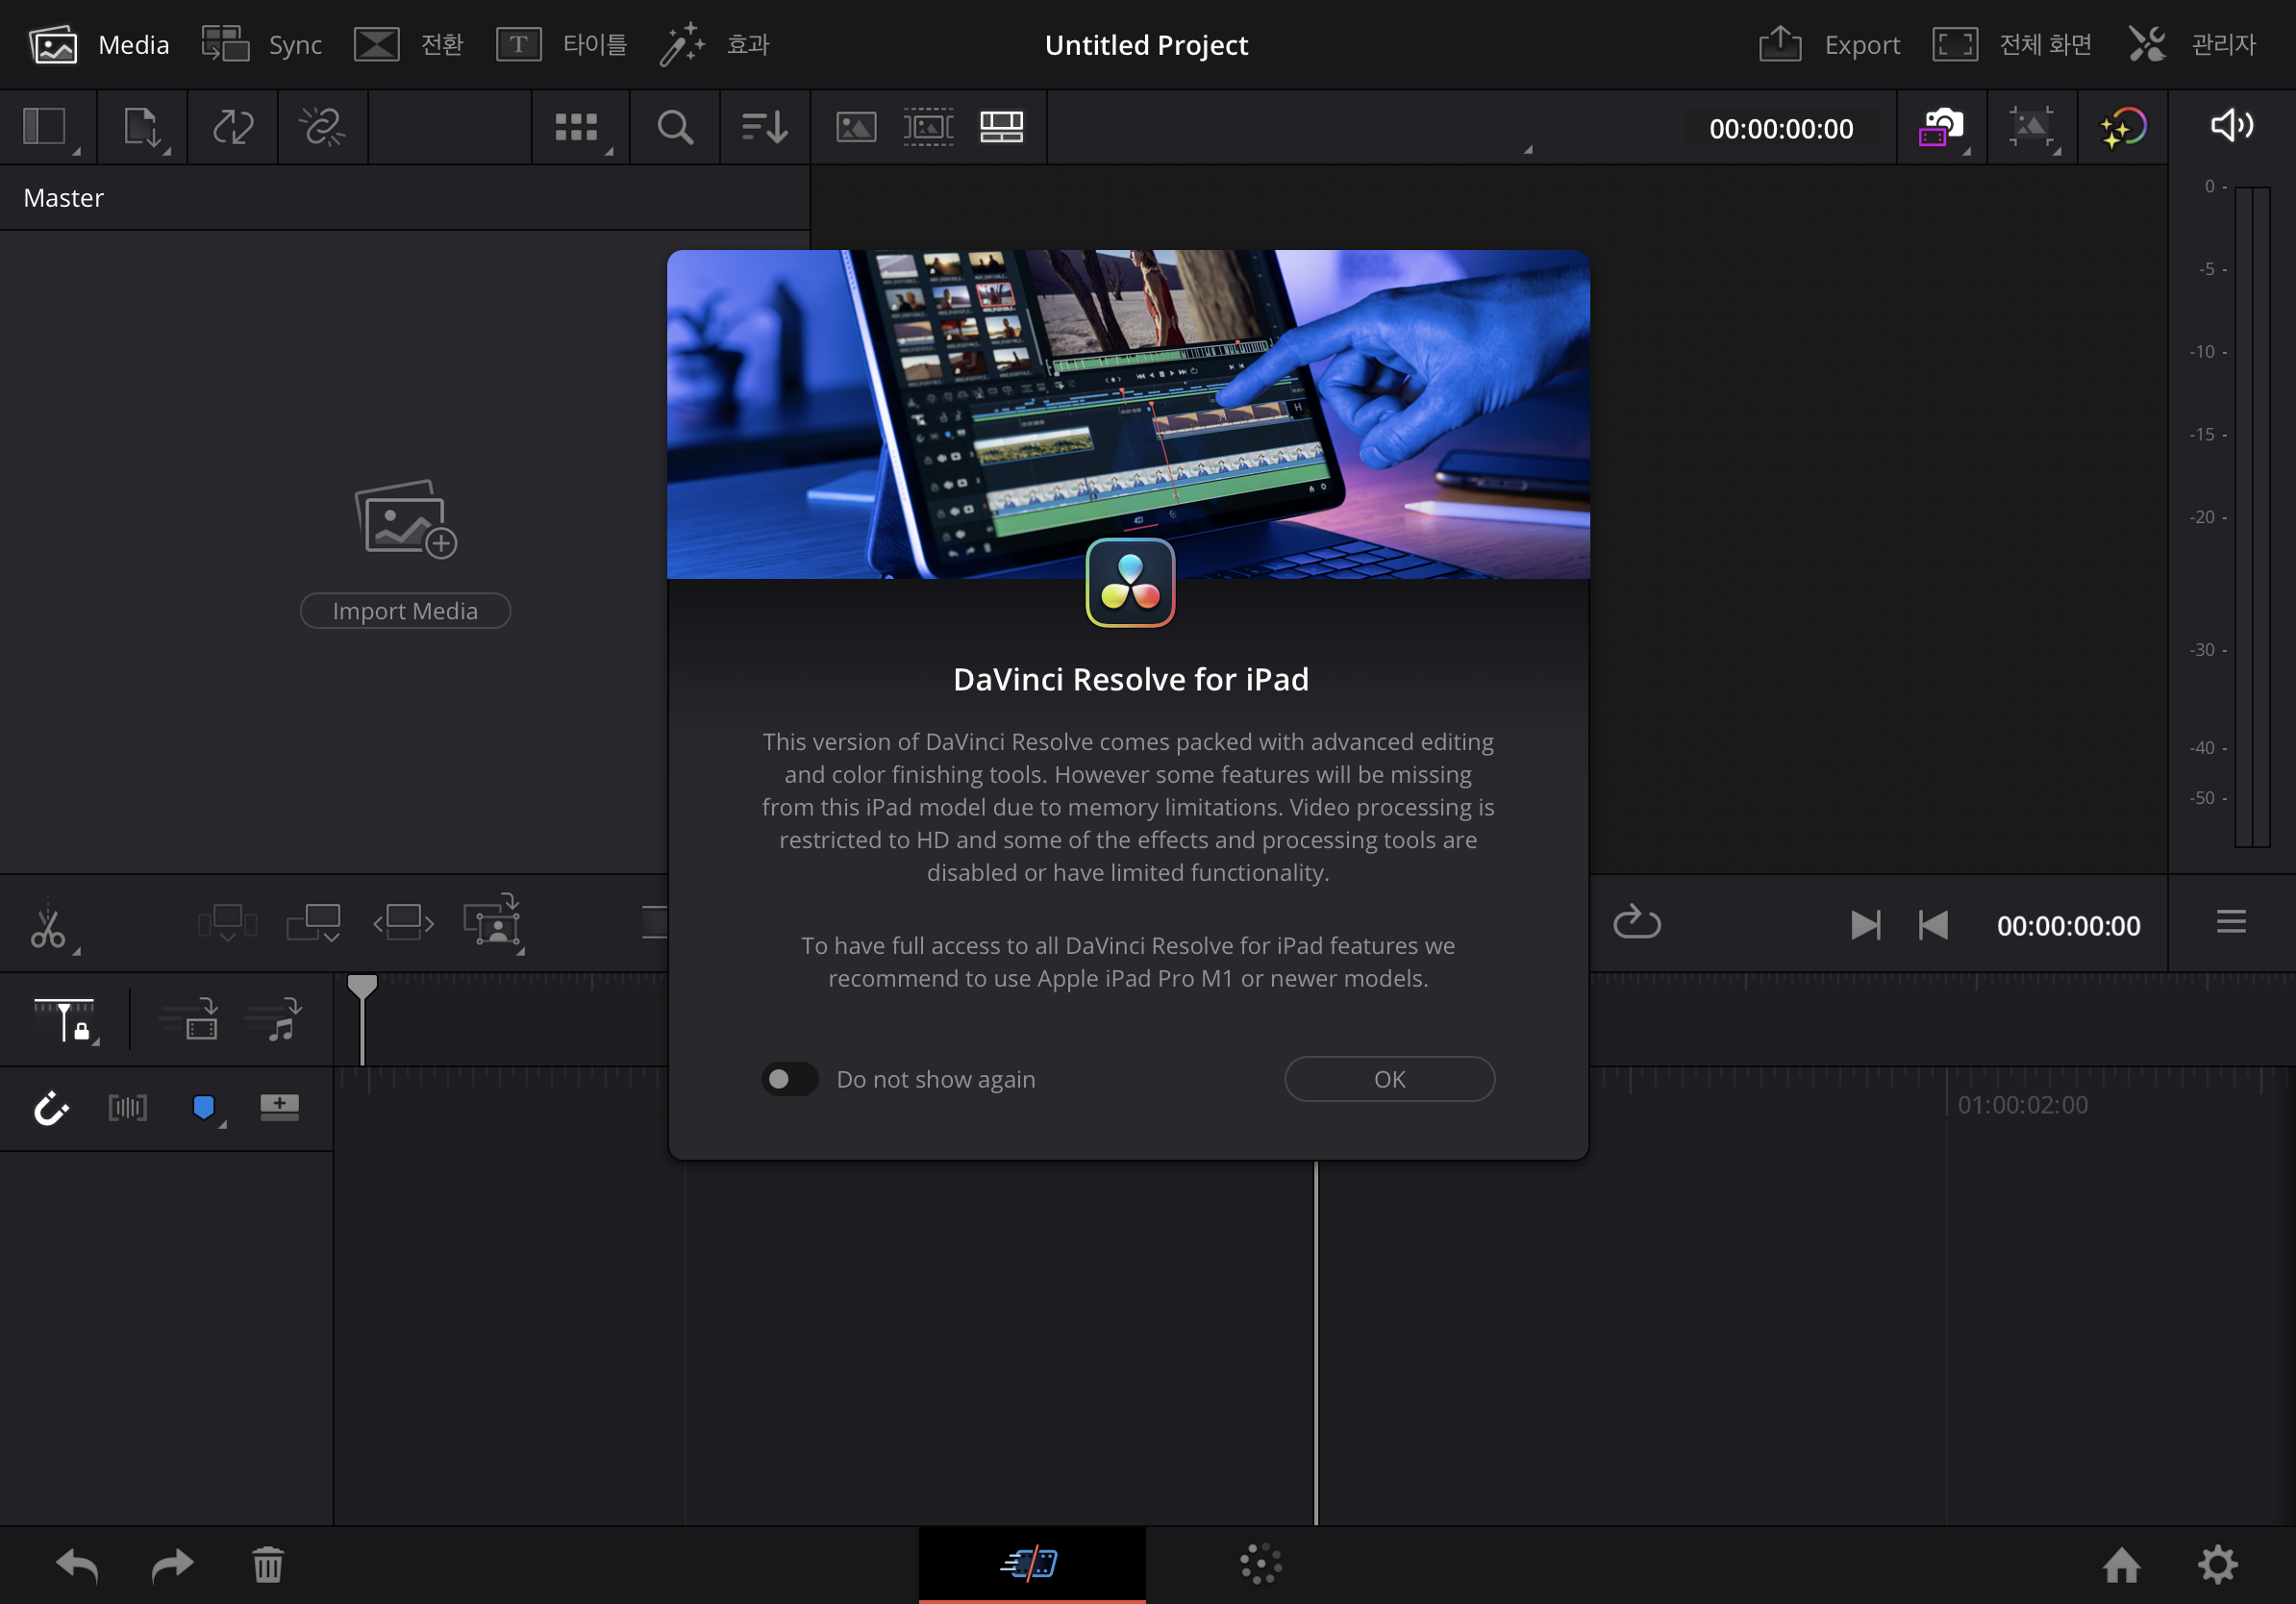Screen dimensions: 2296x1604
Task: Click the viewer timecode field 00:00:00:00
Action: point(1781,129)
